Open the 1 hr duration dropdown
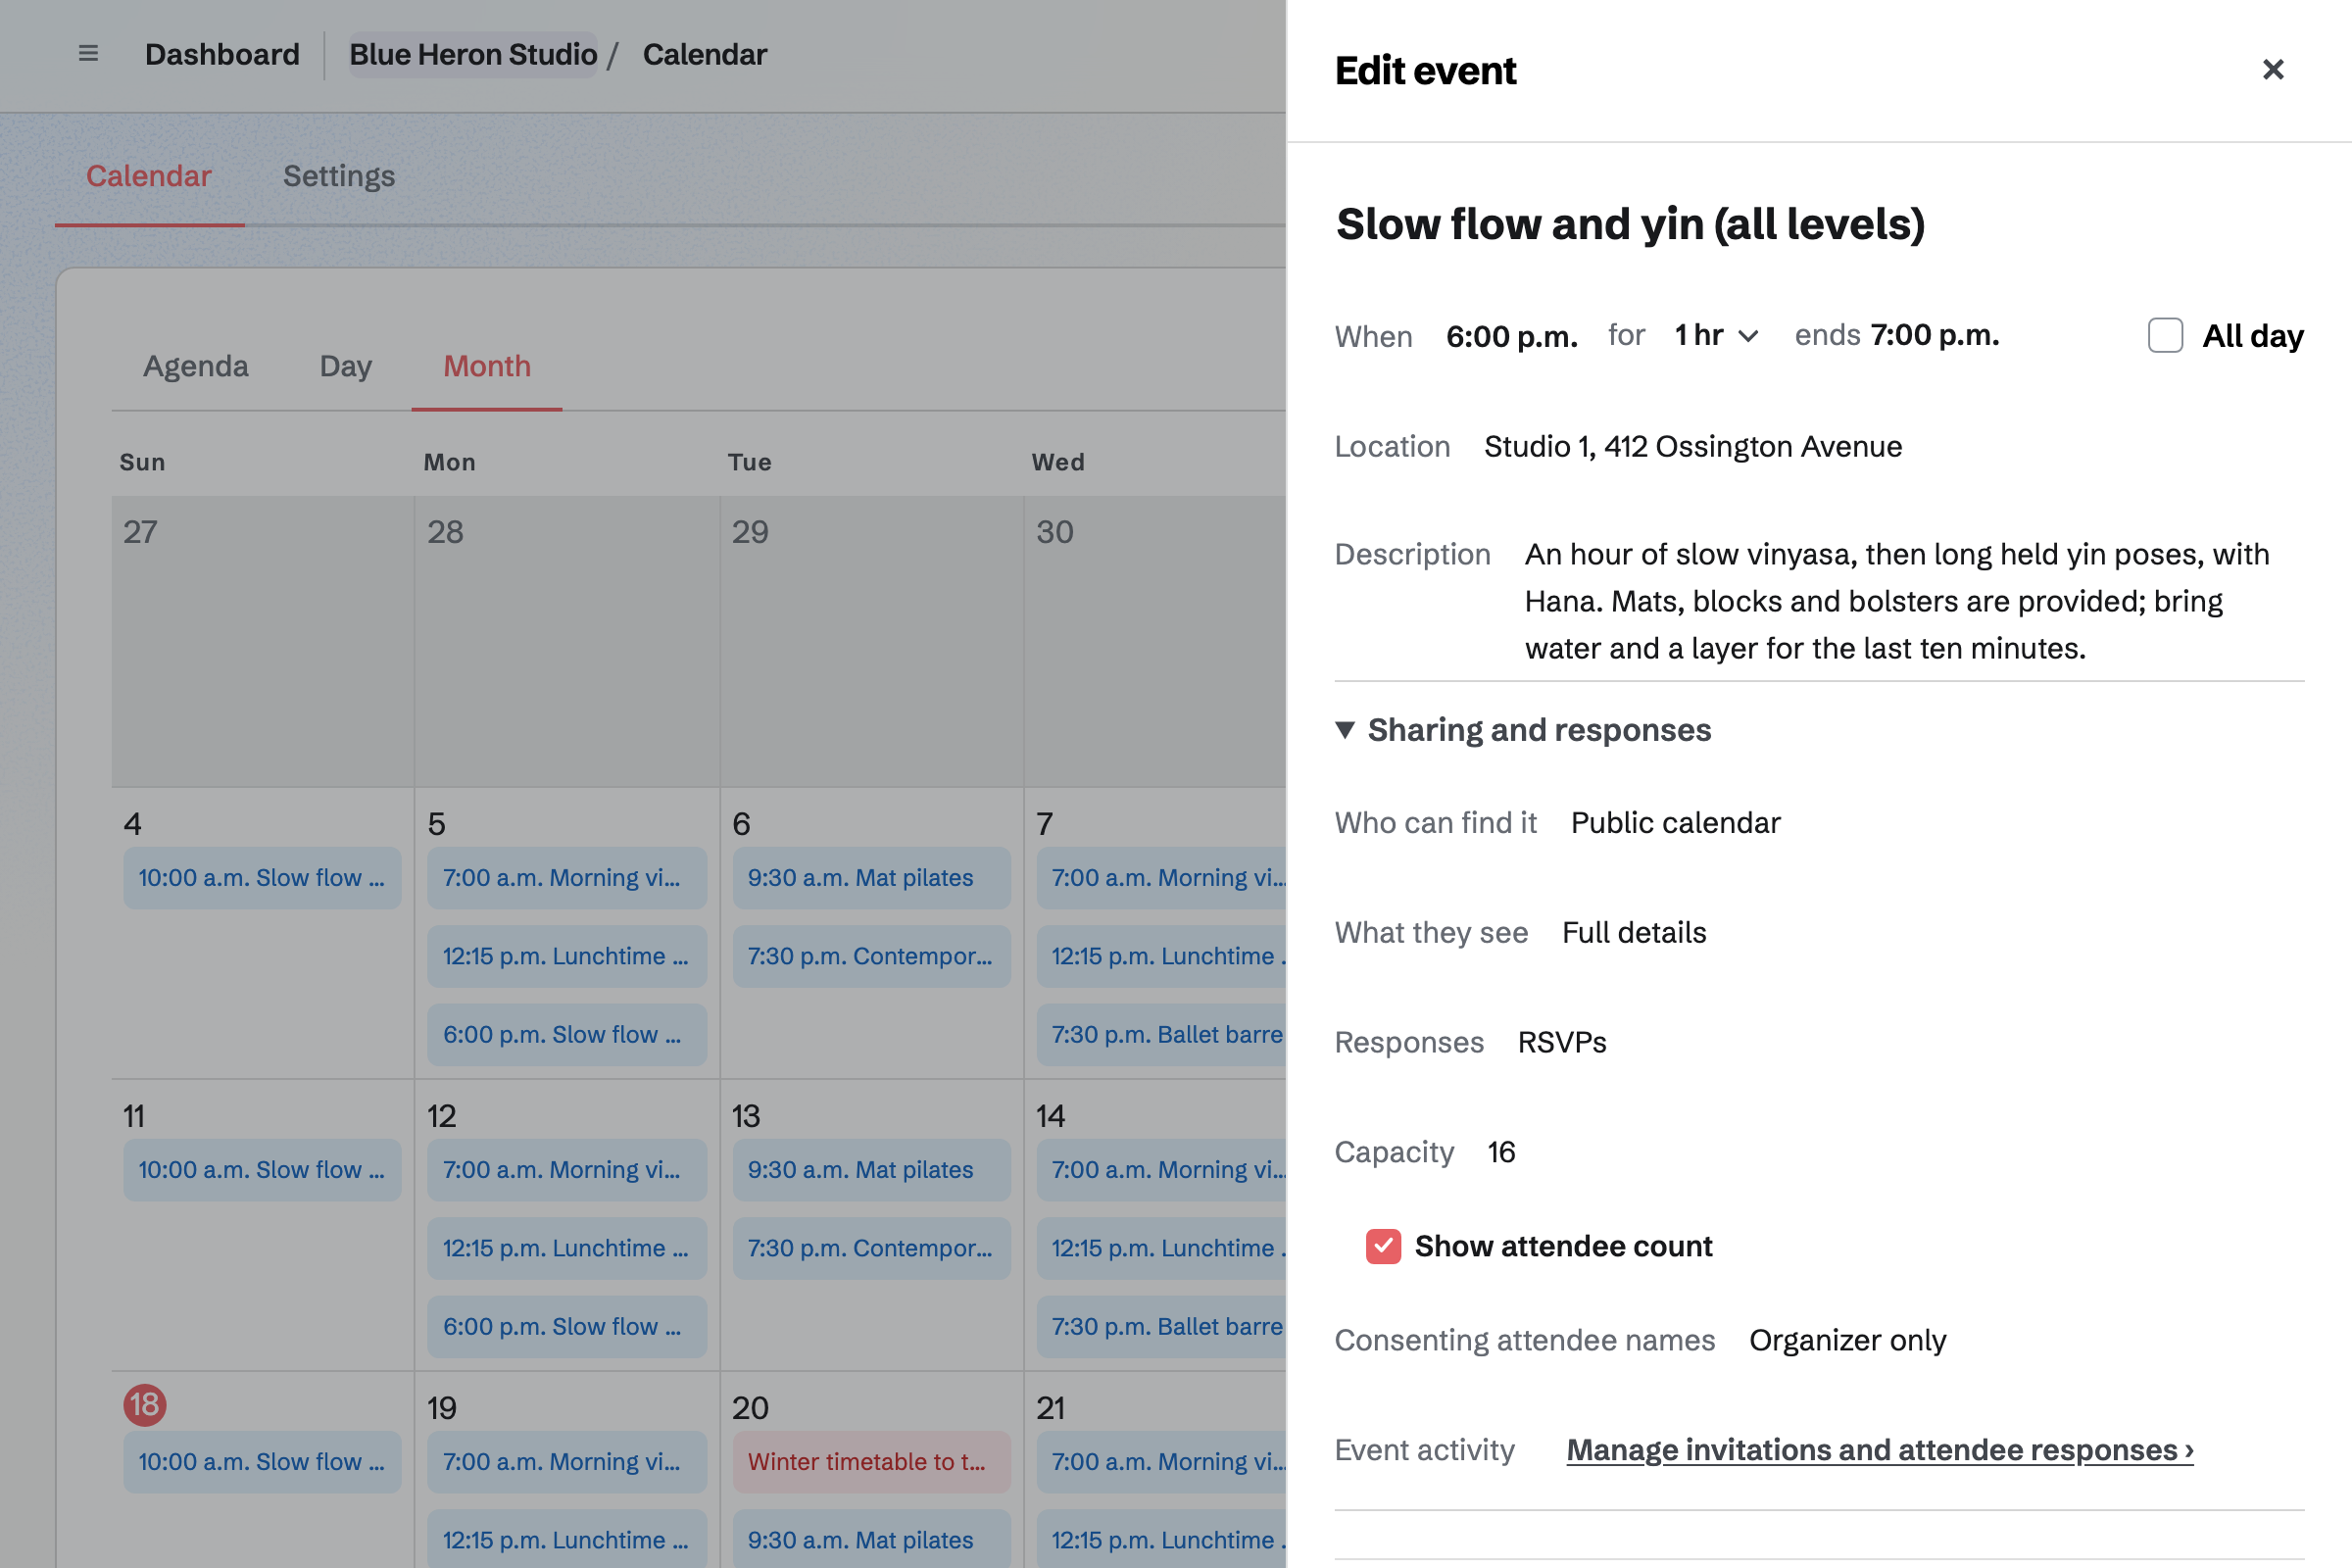The width and height of the screenshot is (2352, 1568). pos(1716,335)
